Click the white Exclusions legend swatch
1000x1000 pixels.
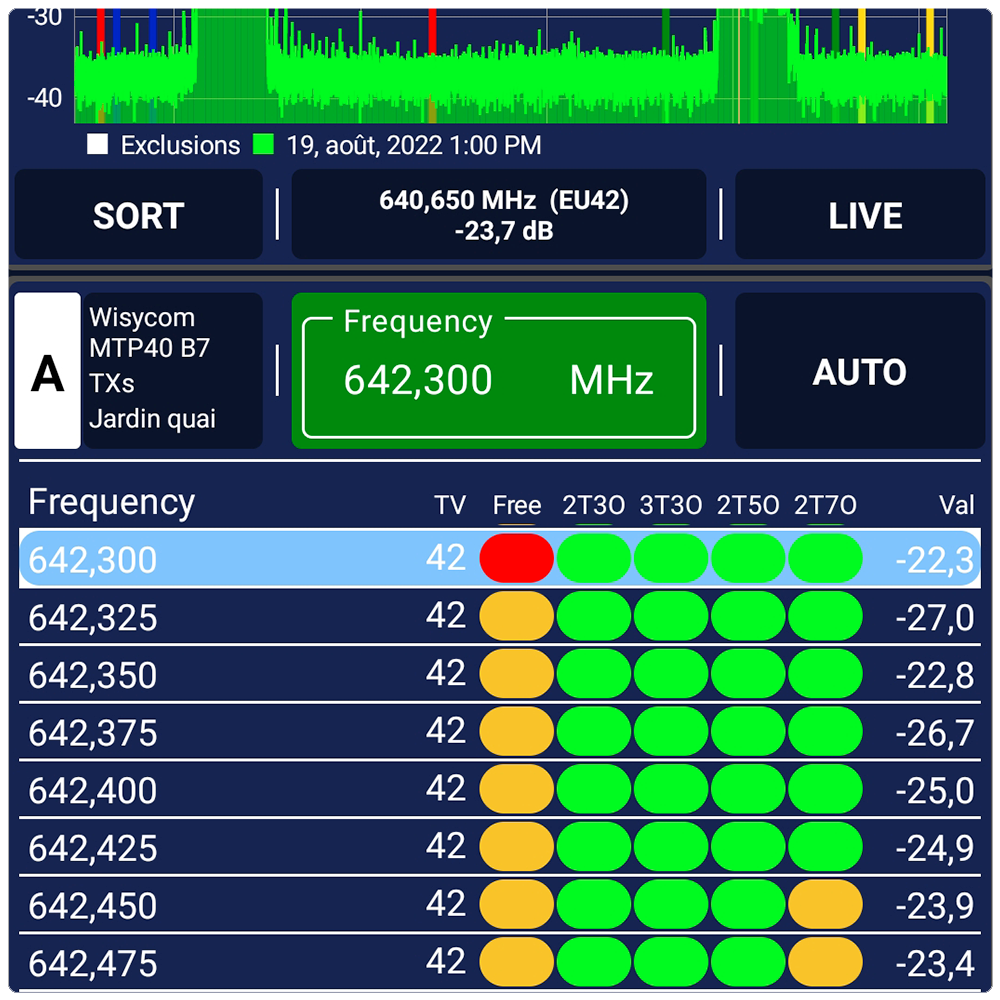tap(98, 144)
